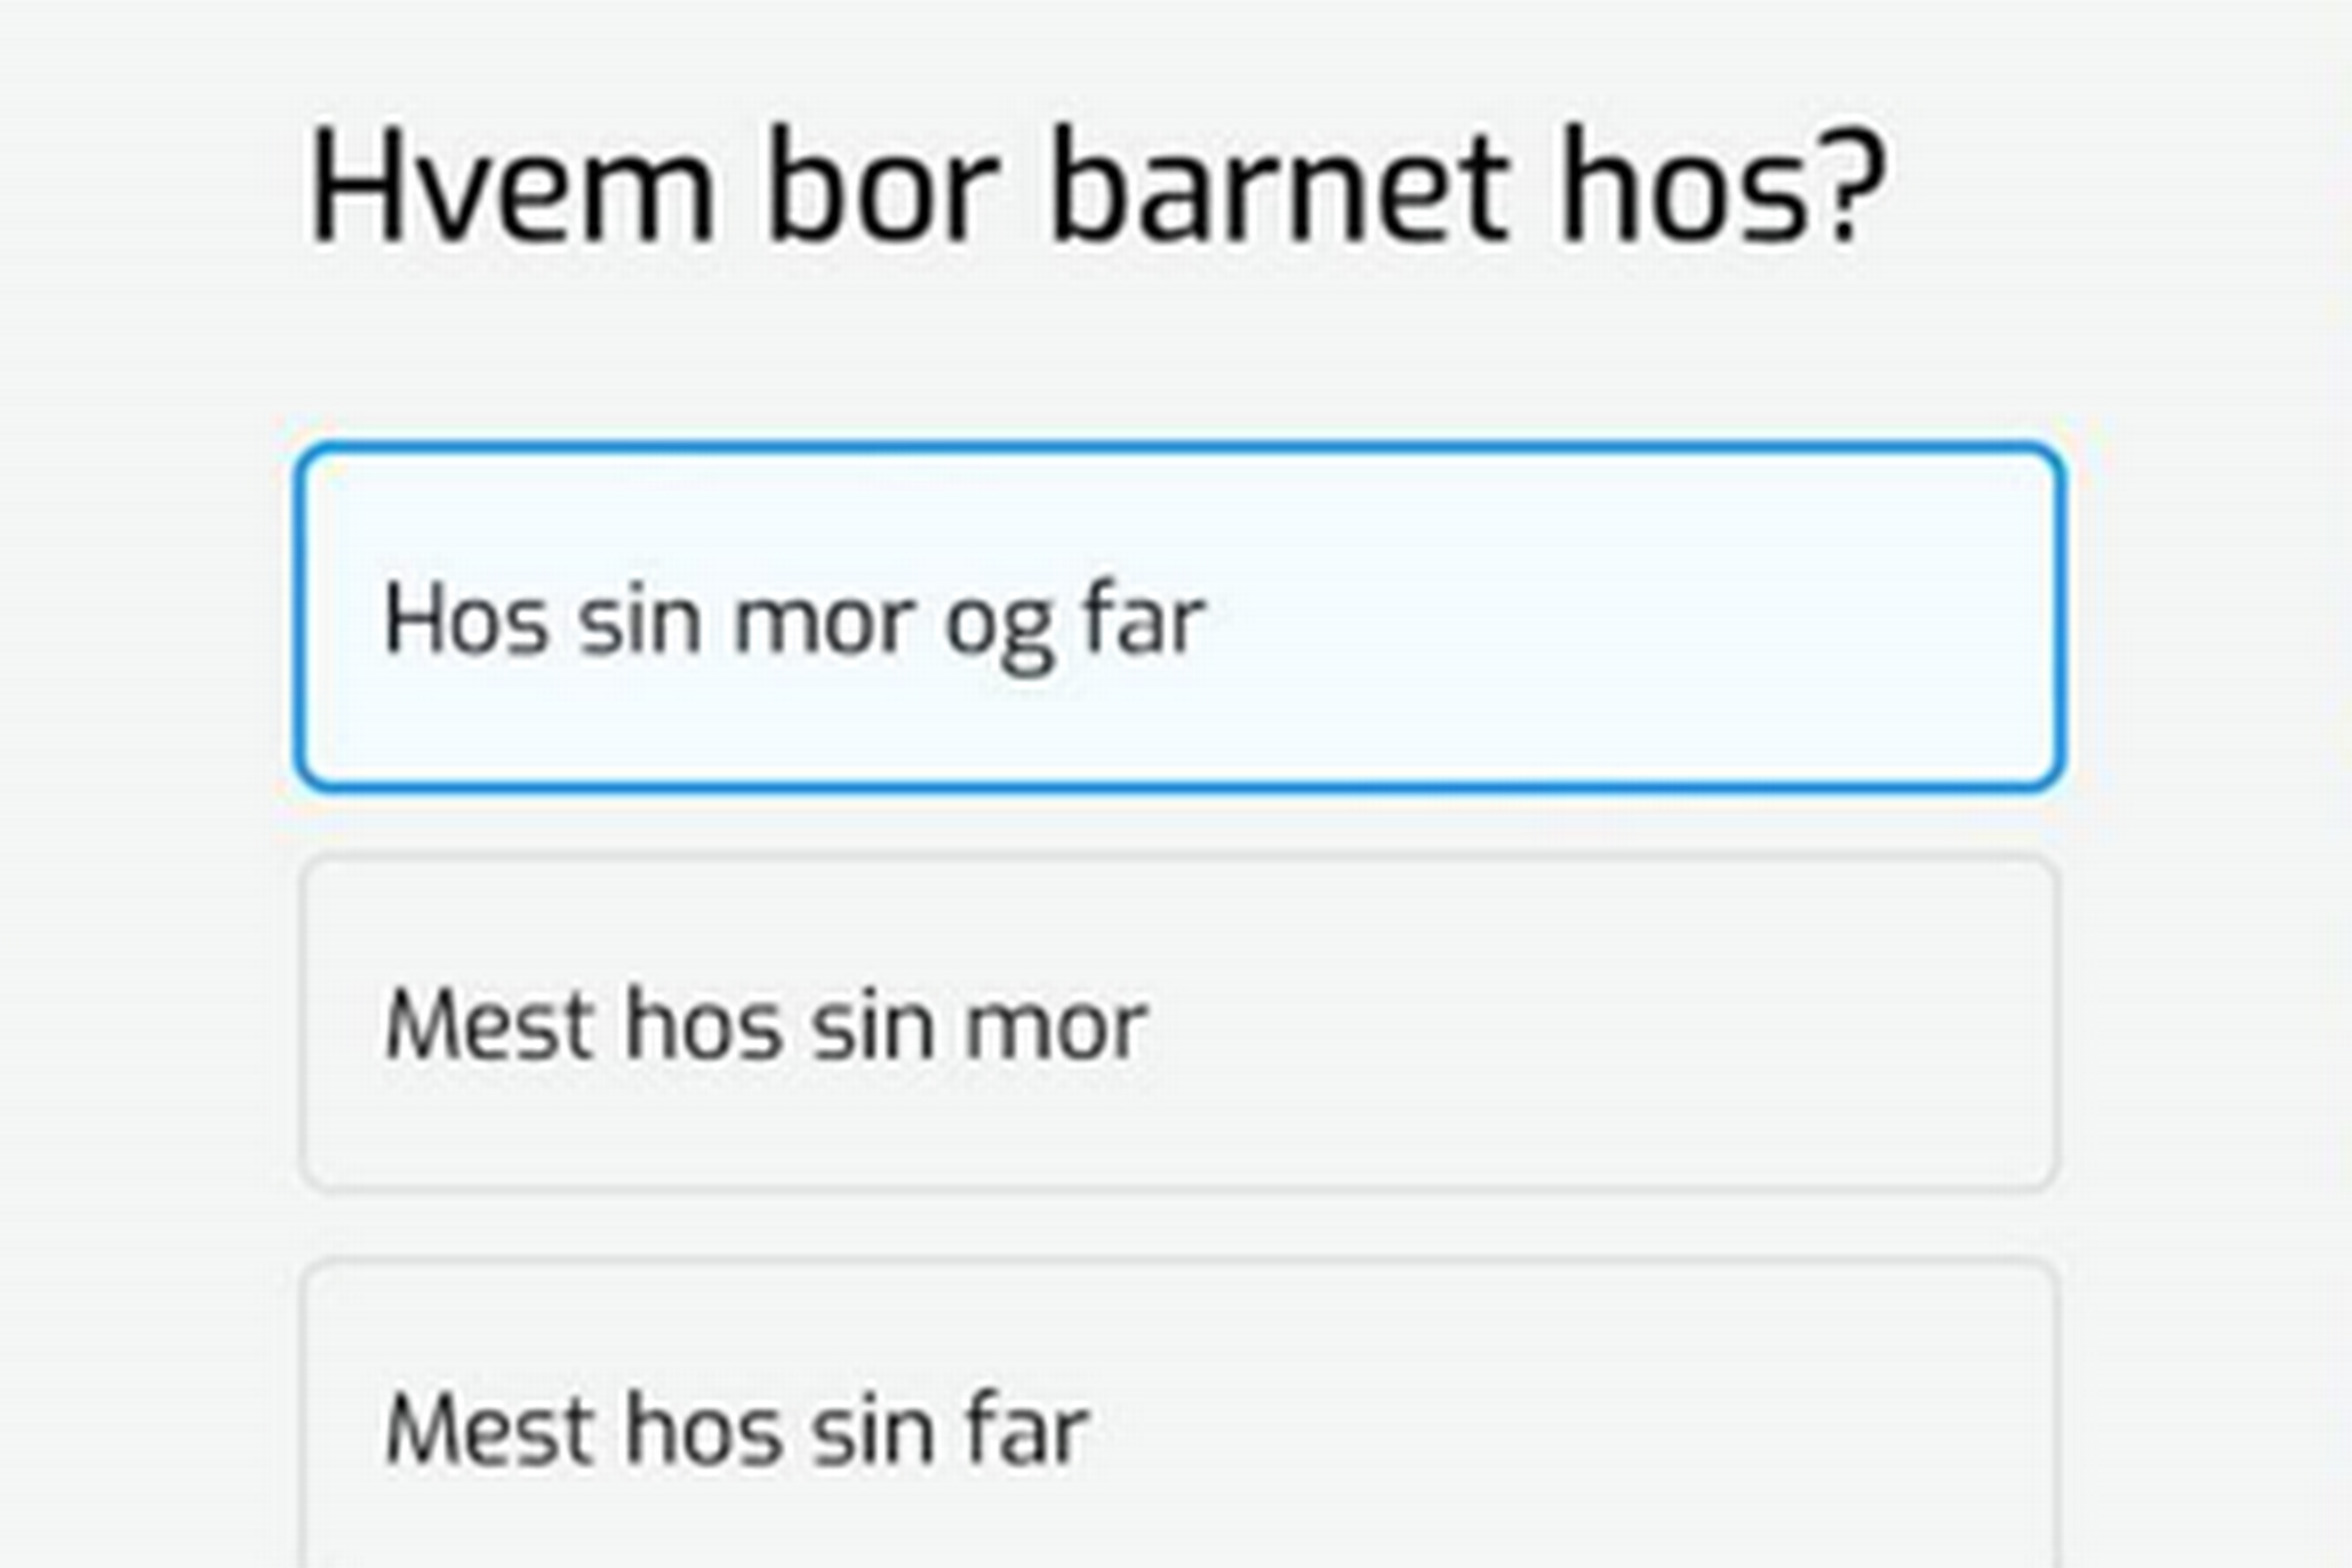The height and width of the screenshot is (1568, 2352).
Task: Click the label text 'Mest hos sin far'
Action: [736, 1431]
